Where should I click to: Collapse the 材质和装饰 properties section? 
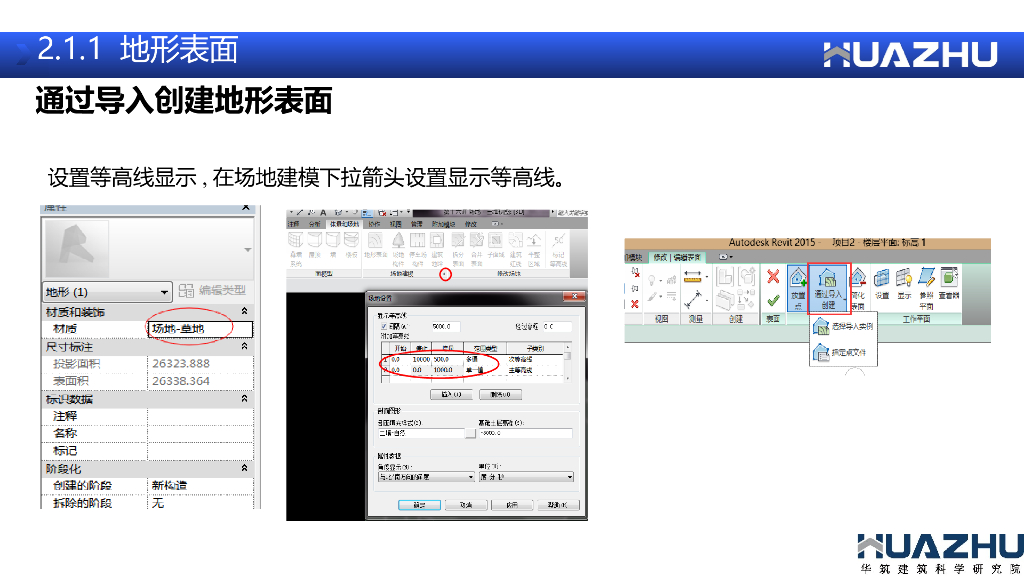[x=244, y=312]
